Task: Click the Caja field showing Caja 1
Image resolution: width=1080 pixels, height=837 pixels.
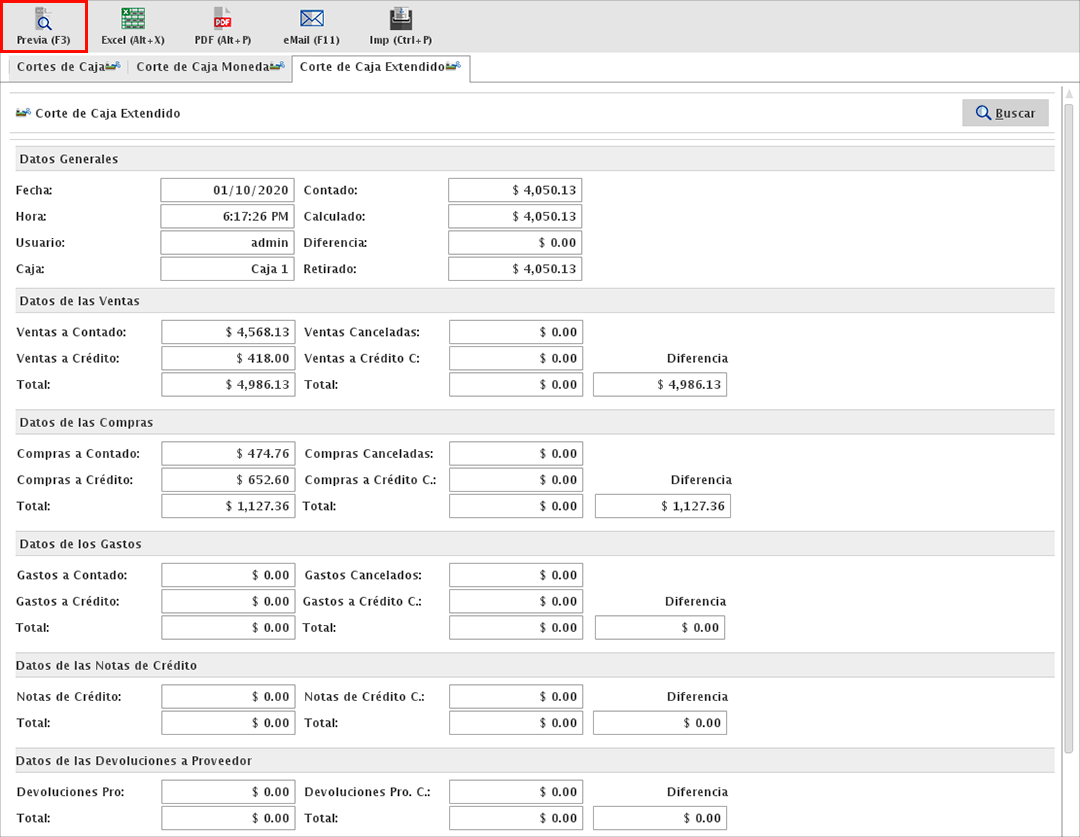Action: [227, 269]
